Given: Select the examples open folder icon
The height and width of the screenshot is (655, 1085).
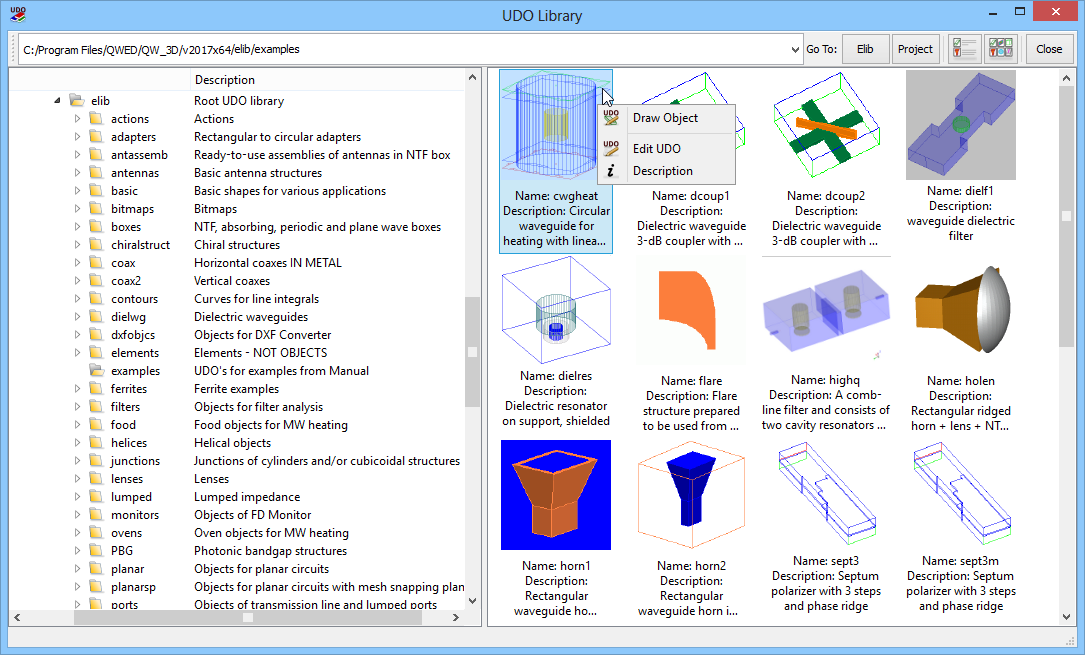Looking at the screenshot, I should pos(96,371).
